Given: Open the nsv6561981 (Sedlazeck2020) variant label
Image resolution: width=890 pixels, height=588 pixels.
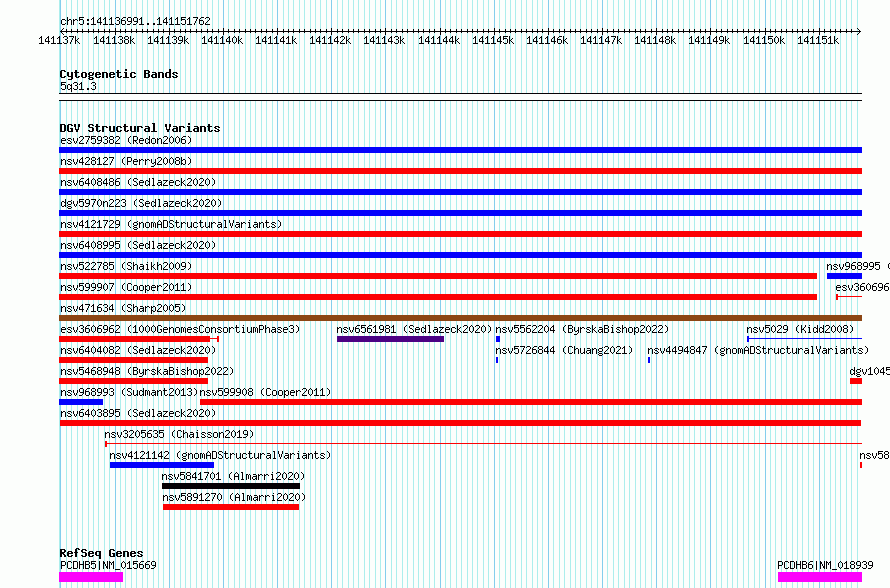Looking at the screenshot, I should coord(414,329).
